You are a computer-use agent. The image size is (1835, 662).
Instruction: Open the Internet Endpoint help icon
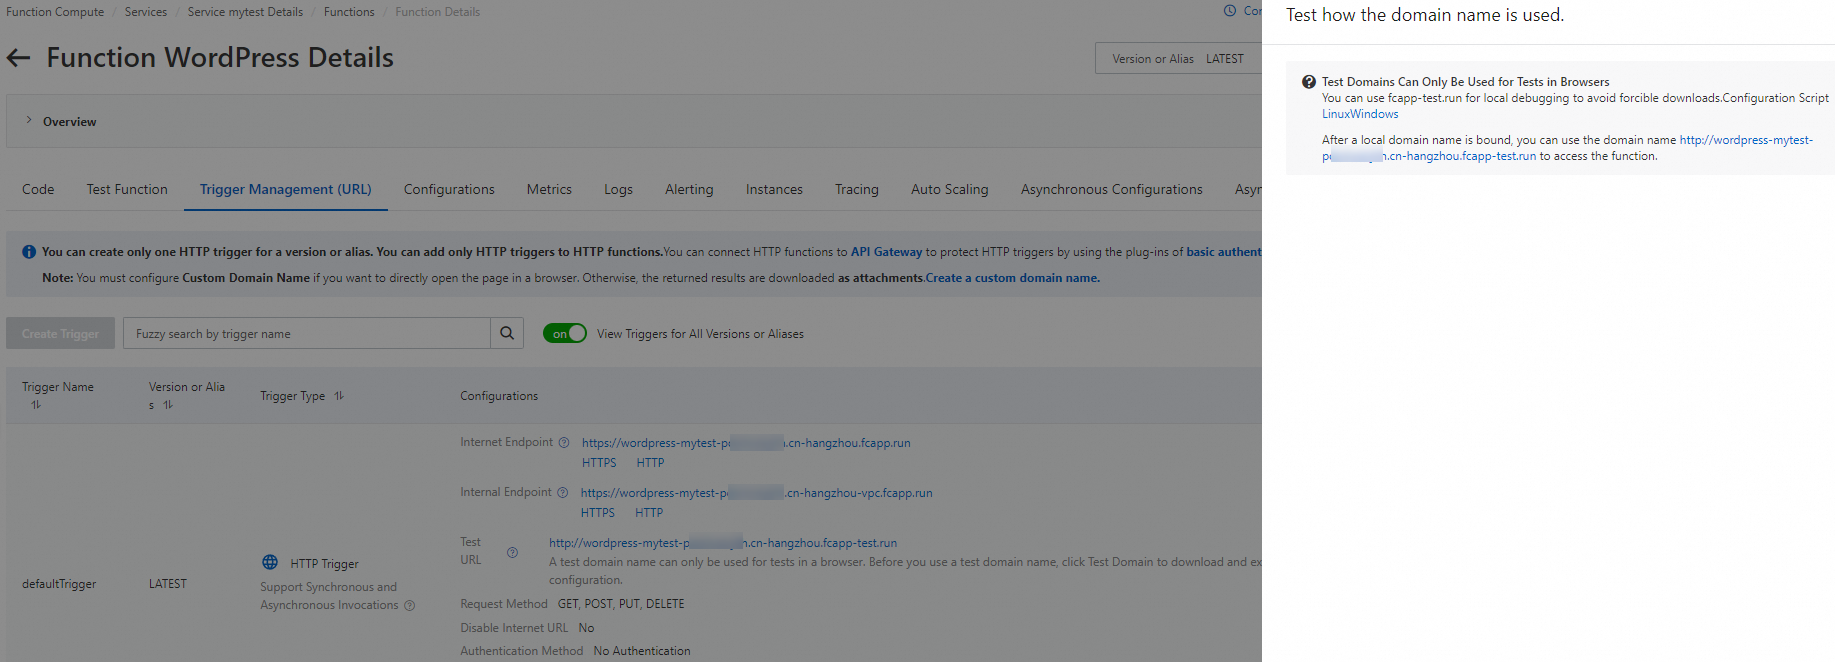[564, 442]
